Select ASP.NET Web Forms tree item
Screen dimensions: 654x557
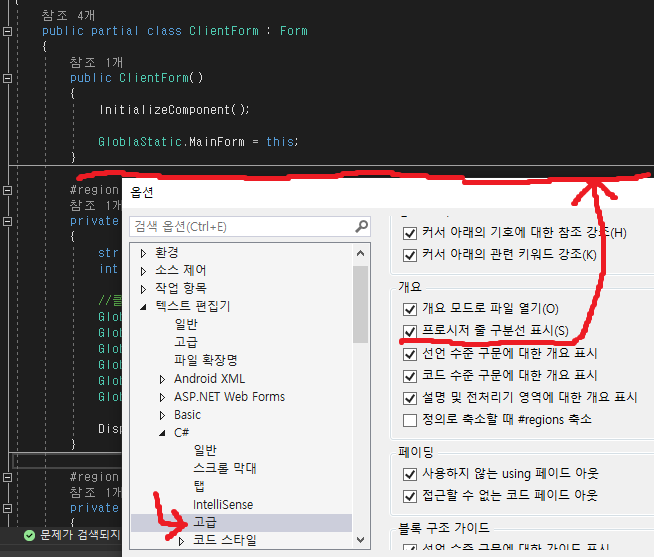(229, 396)
